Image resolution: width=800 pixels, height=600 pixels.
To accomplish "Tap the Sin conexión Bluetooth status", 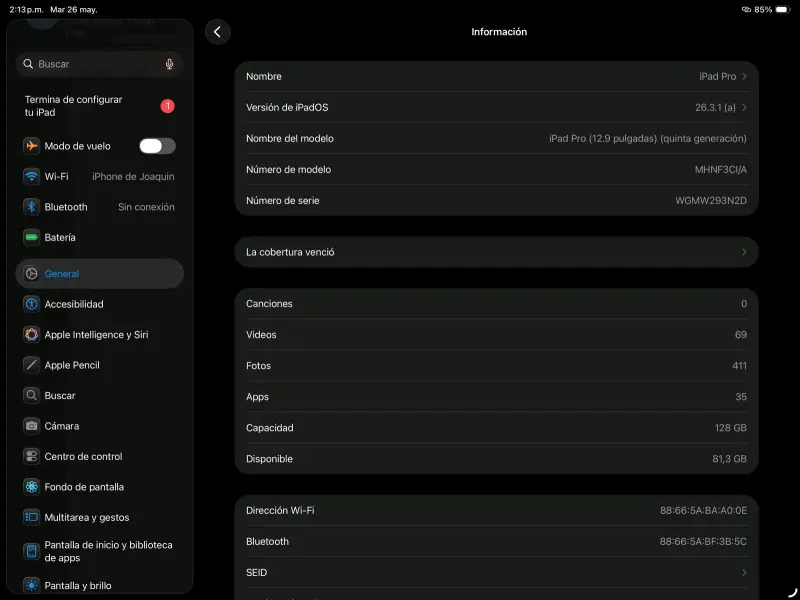I will point(146,207).
